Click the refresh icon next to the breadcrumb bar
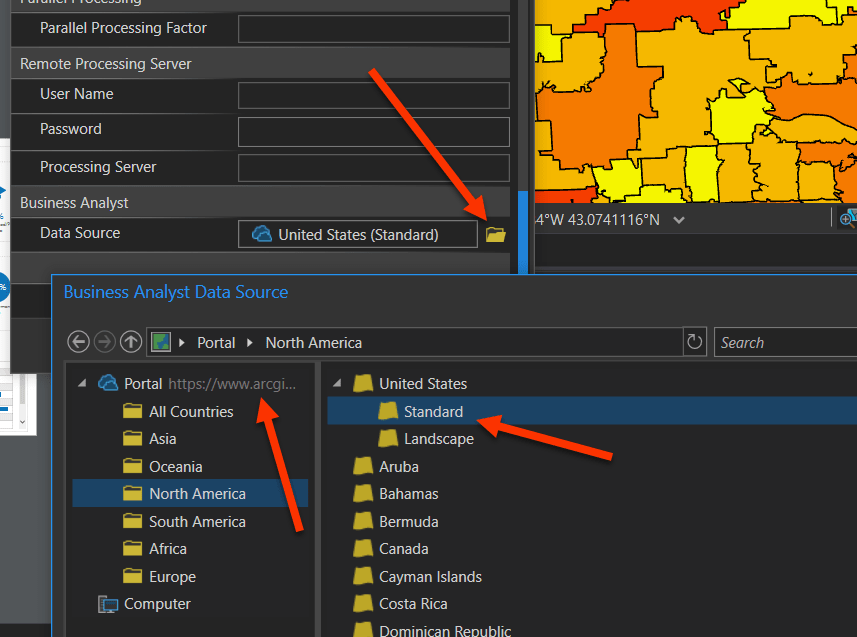 tap(694, 341)
